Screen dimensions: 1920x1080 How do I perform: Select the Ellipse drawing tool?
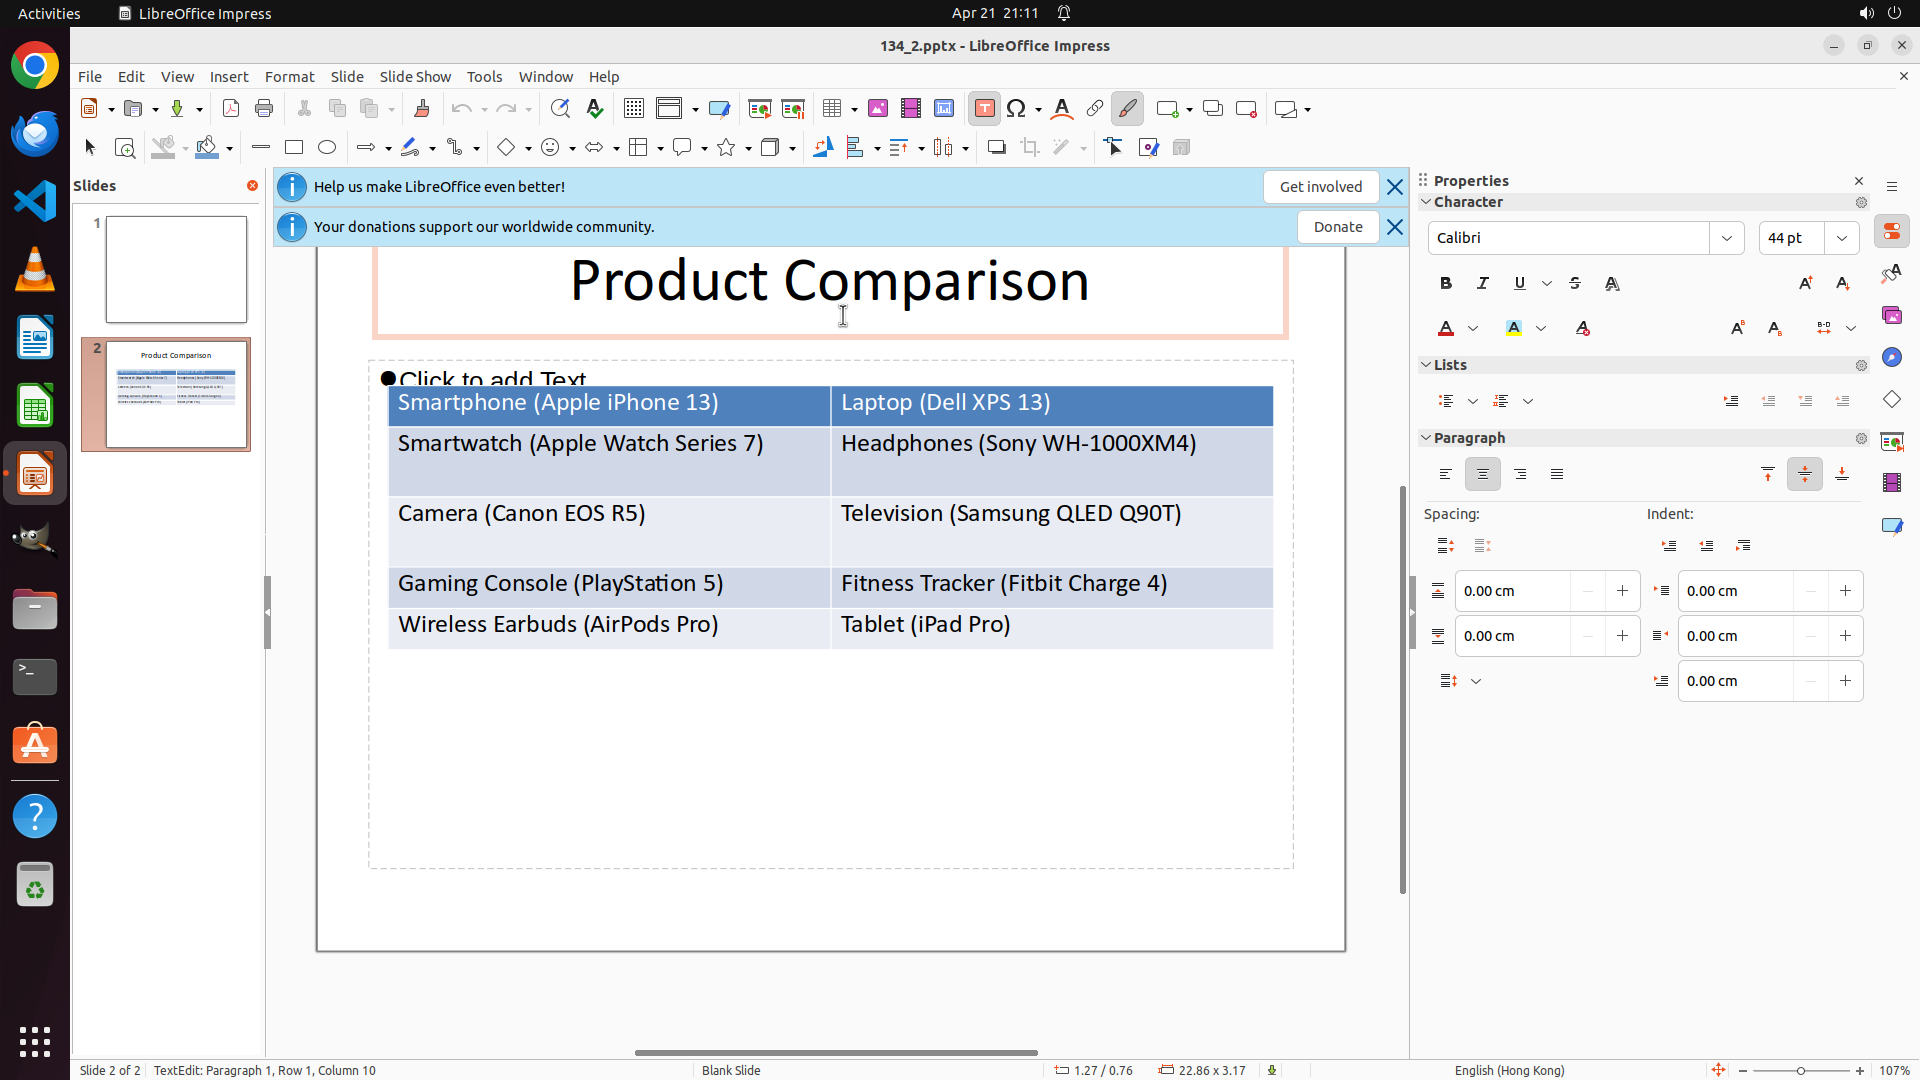327,148
